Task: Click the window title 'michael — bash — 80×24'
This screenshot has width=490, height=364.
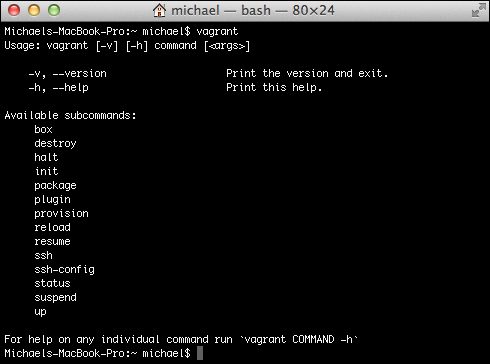Action: 253,10
